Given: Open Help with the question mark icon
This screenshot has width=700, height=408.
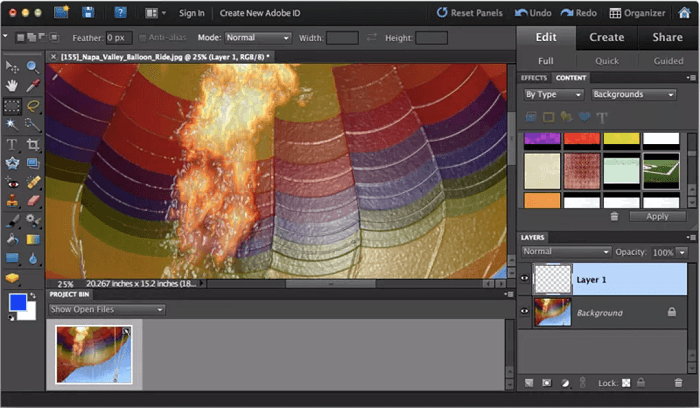Looking at the screenshot, I should pyautogui.click(x=120, y=12).
